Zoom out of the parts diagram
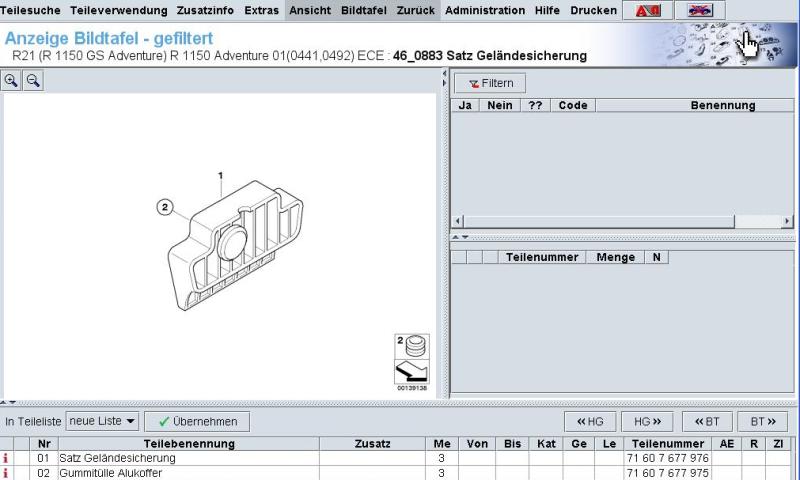 (33, 81)
